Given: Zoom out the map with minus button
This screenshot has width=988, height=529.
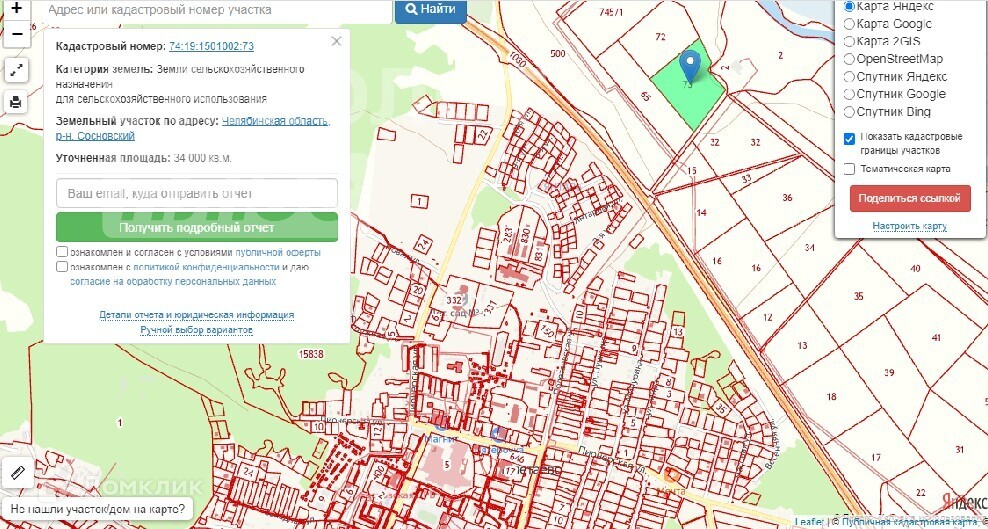Looking at the screenshot, I should (x=16, y=34).
